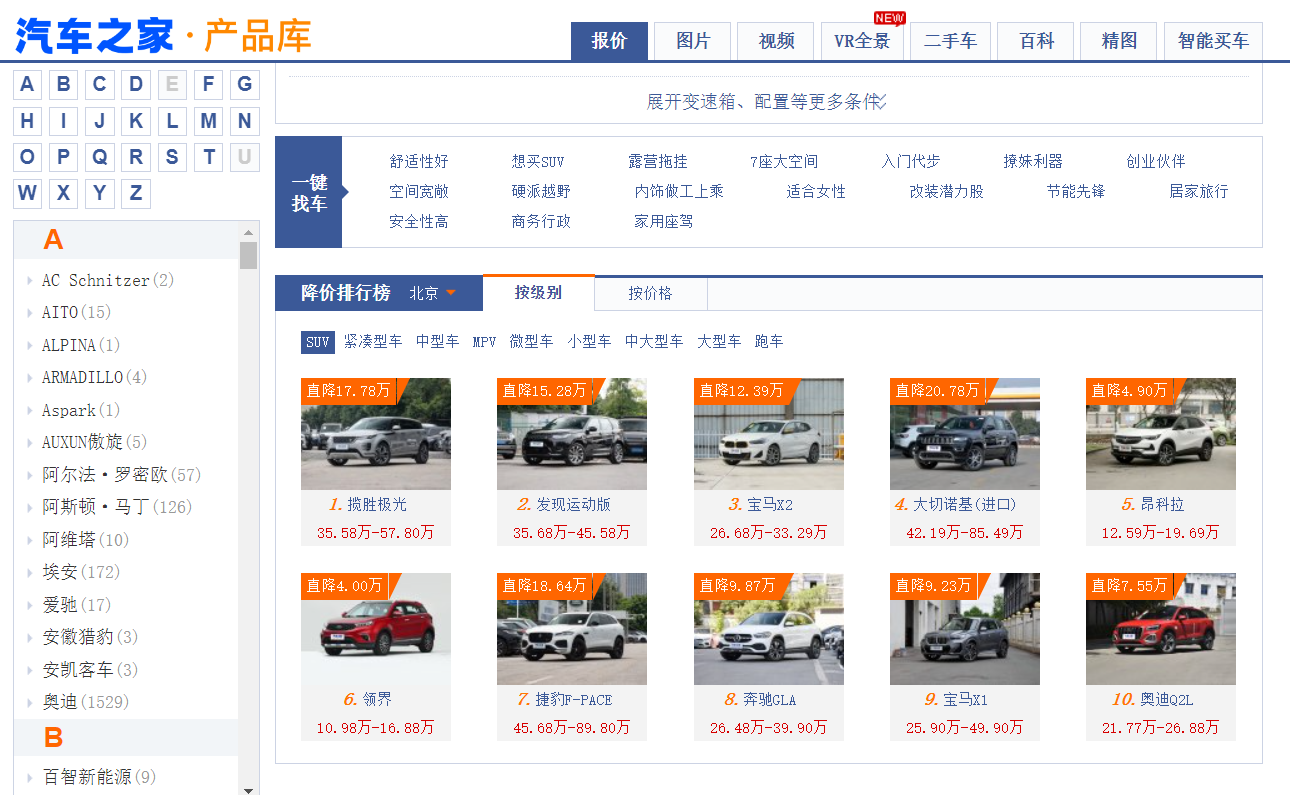Open the 捷豹F-PACE model link
Viewport: 1290px width, 795px height.
pos(571,699)
